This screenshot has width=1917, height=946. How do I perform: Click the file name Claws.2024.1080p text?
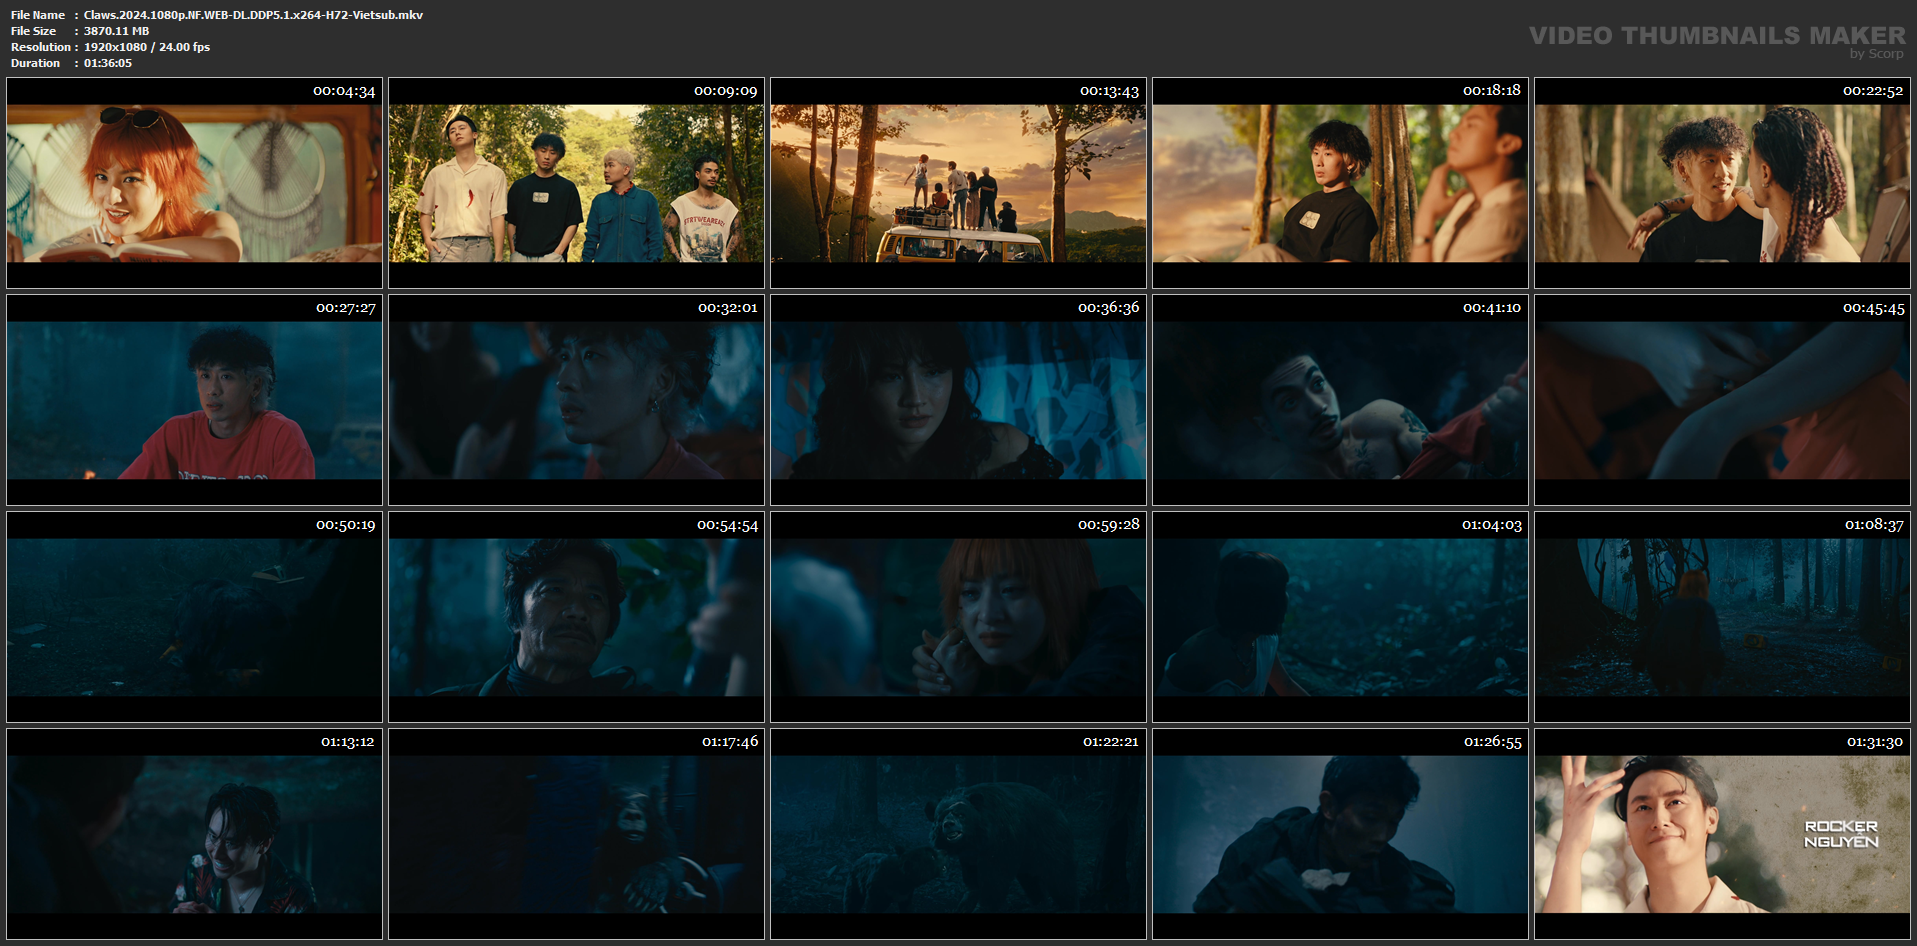coord(253,15)
